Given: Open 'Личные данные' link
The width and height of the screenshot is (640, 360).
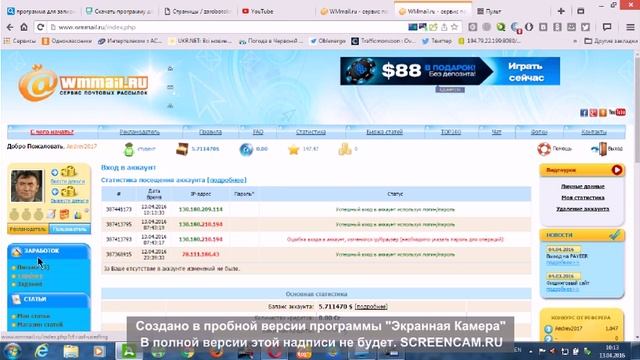Looking at the screenshot, I should coord(582,187).
